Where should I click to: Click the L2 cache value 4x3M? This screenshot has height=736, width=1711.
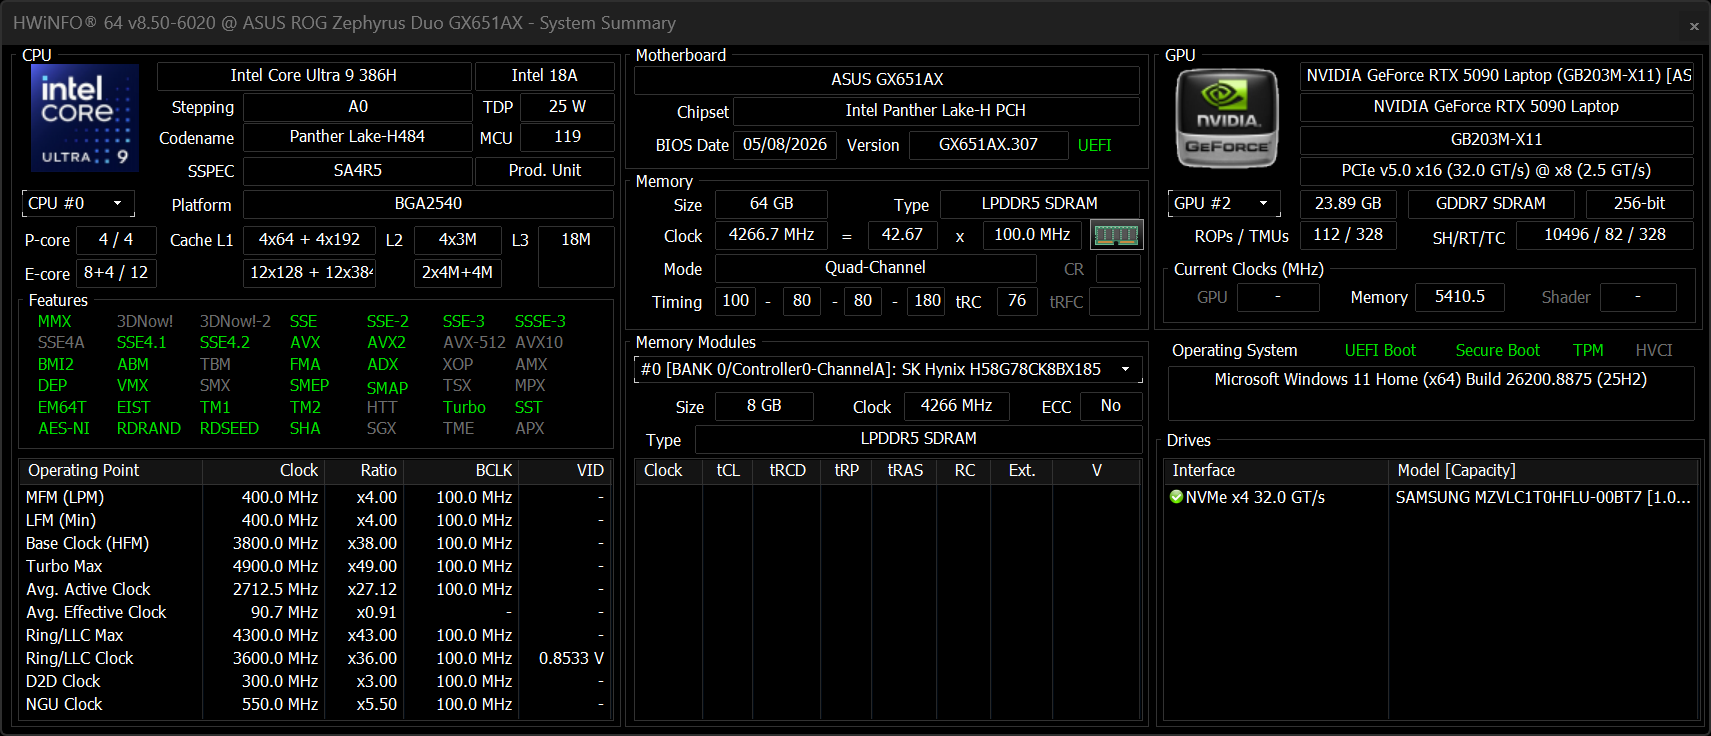click(x=458, y=240)
